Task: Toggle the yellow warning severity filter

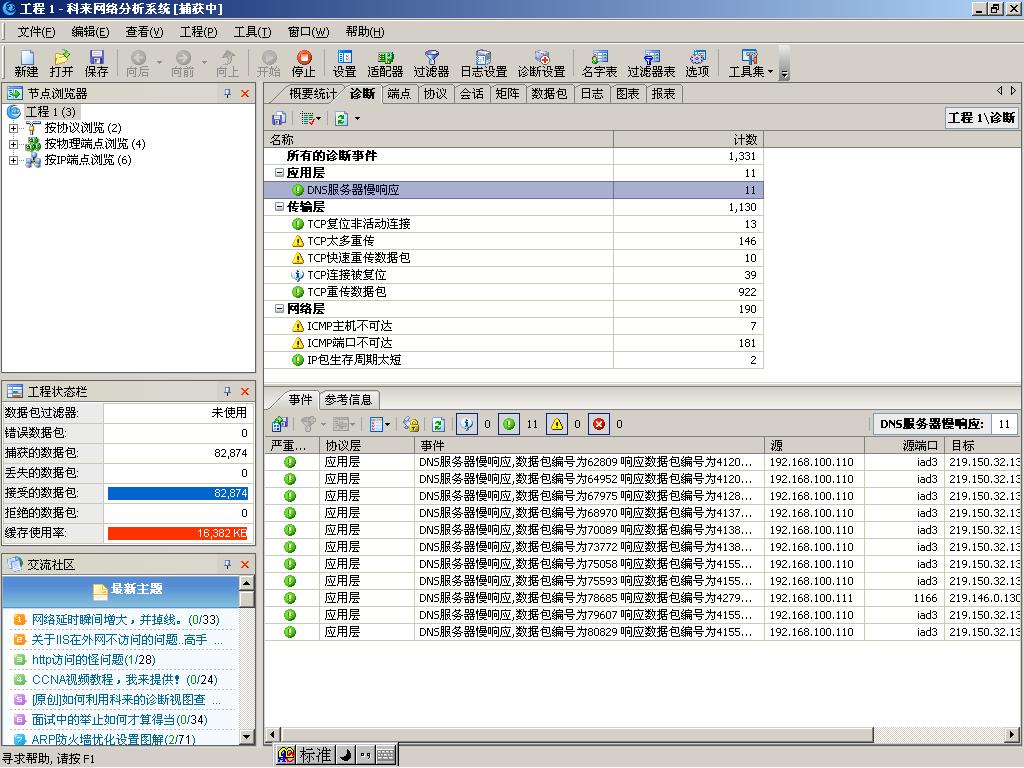Action: (557, 424)
